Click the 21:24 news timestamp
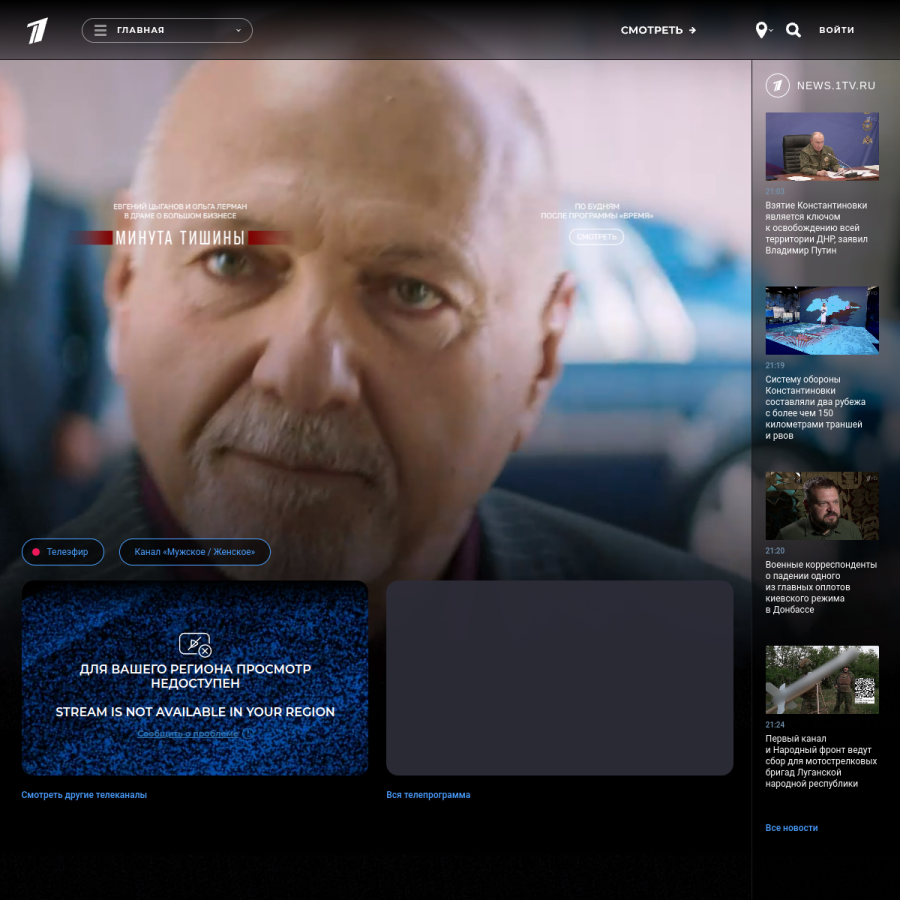Image resolution: width=900 pixels, height=900 pixels. point(775,724)
